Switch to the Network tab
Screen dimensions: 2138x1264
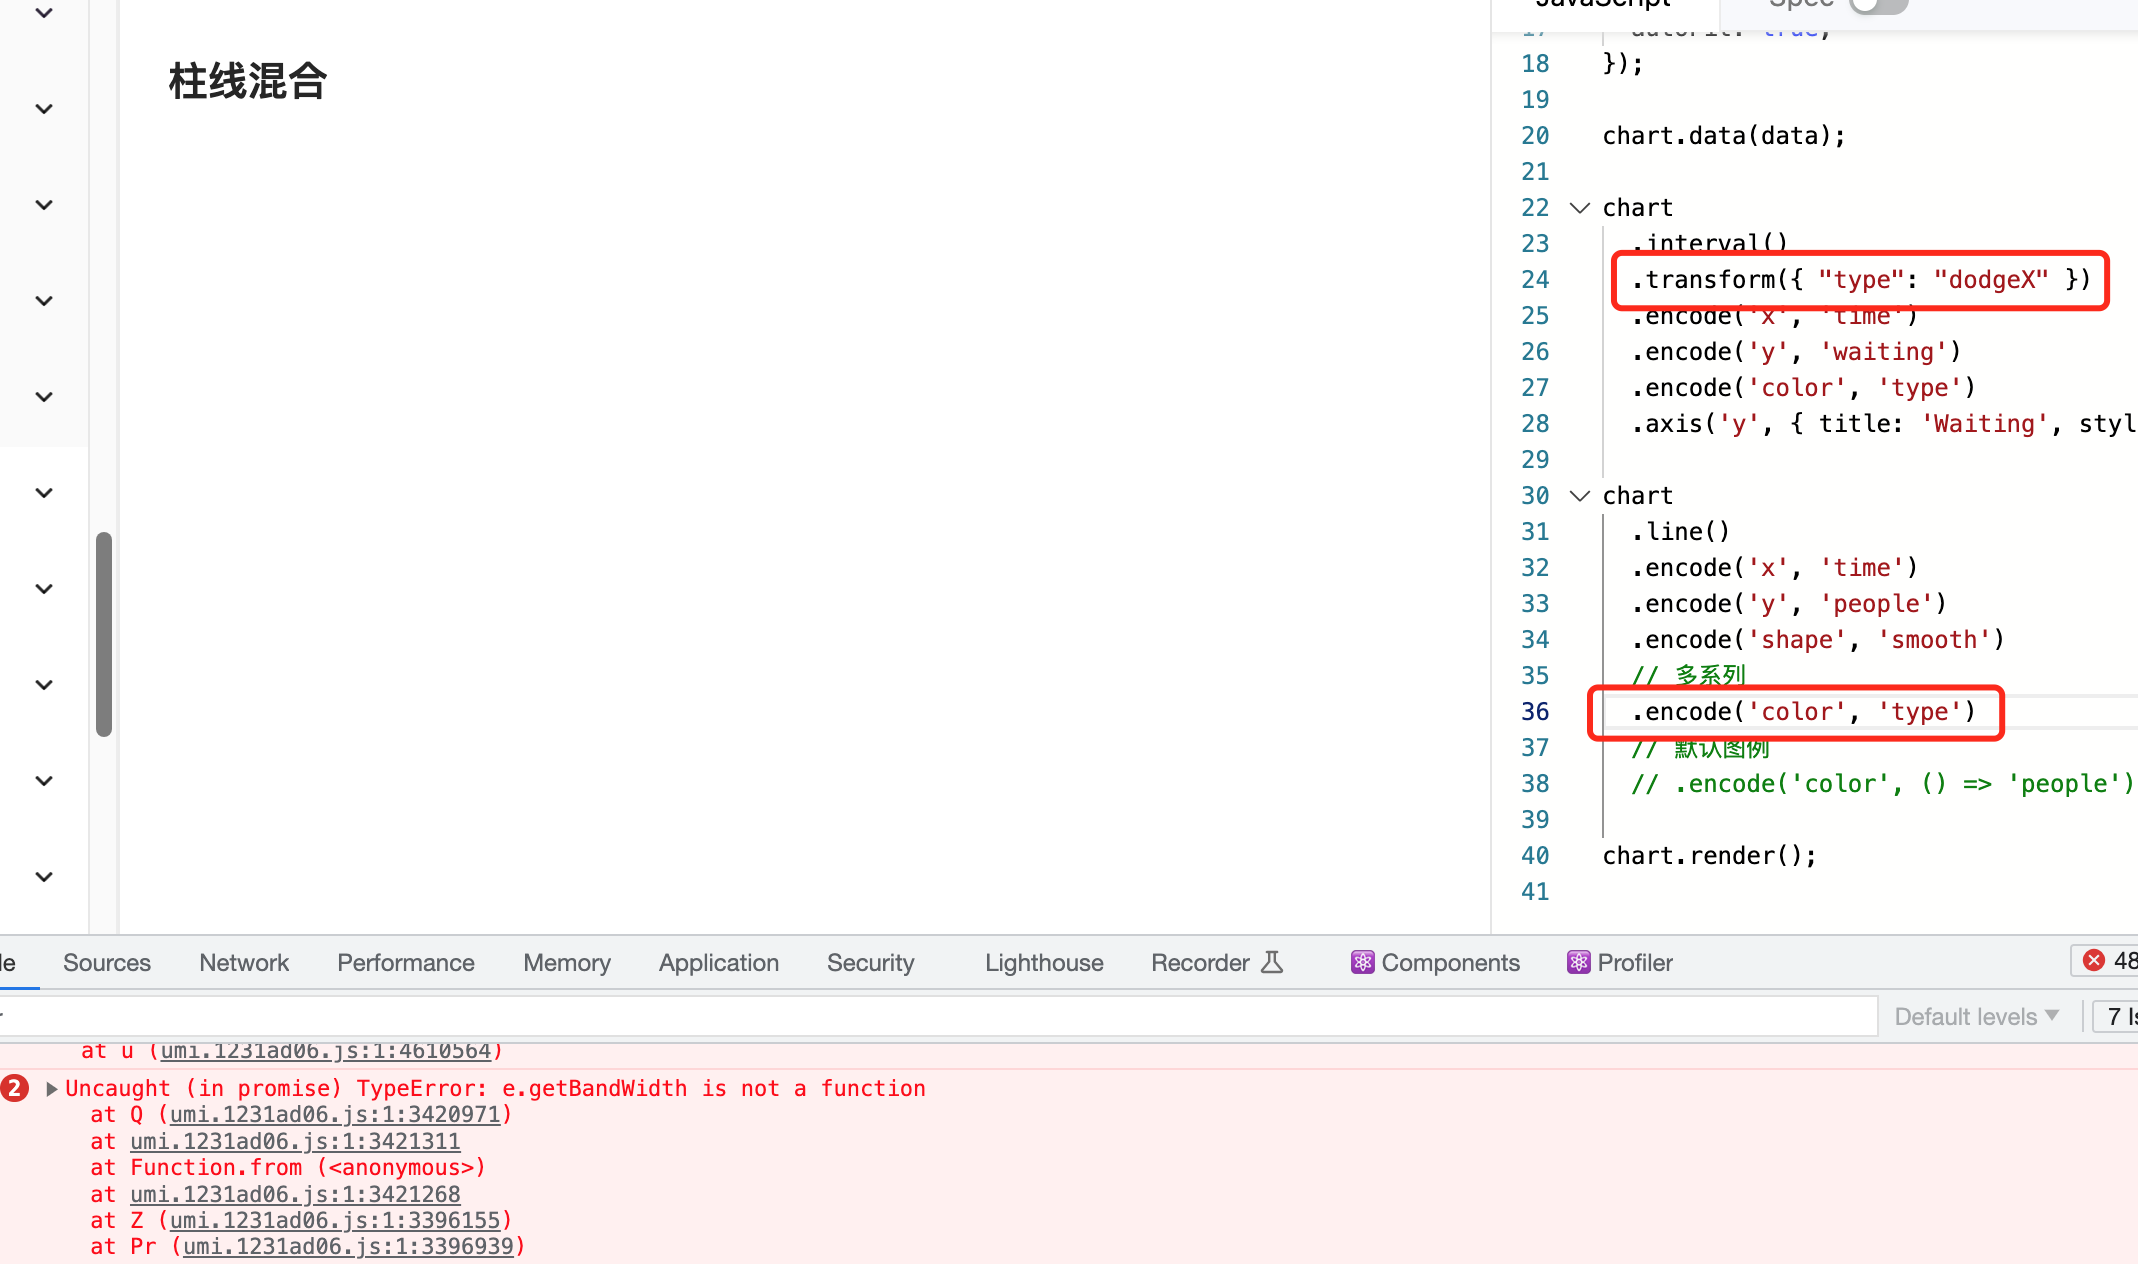[x=243, y=962]
